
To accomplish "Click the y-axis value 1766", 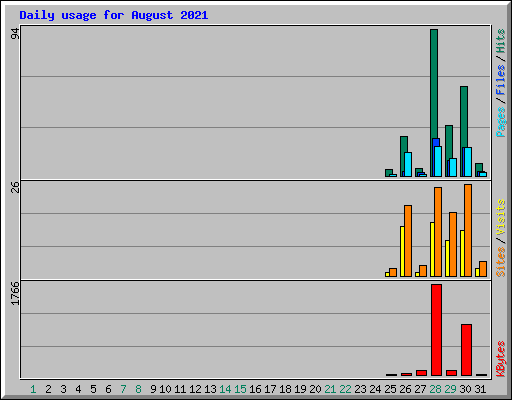I will coord(15,293).
